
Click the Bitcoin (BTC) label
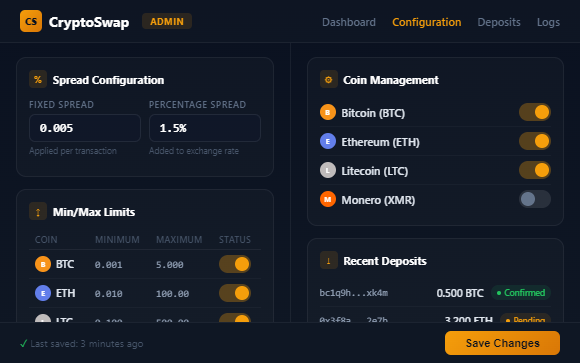click(x=373, y=113)
